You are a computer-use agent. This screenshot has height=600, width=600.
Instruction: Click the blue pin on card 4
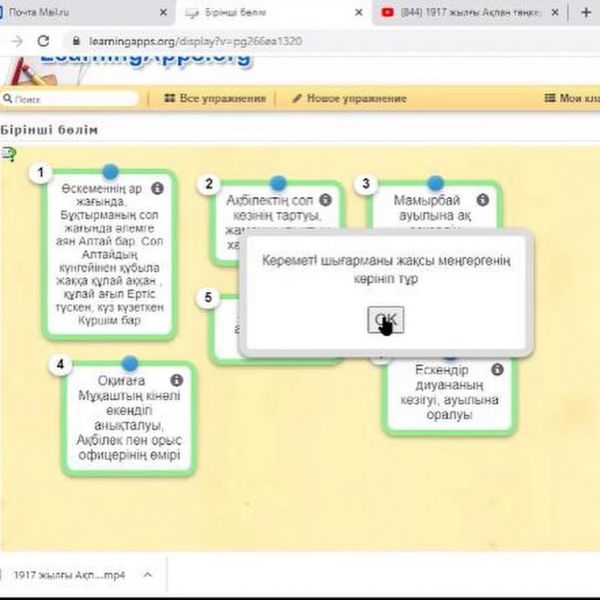(130, 363)
